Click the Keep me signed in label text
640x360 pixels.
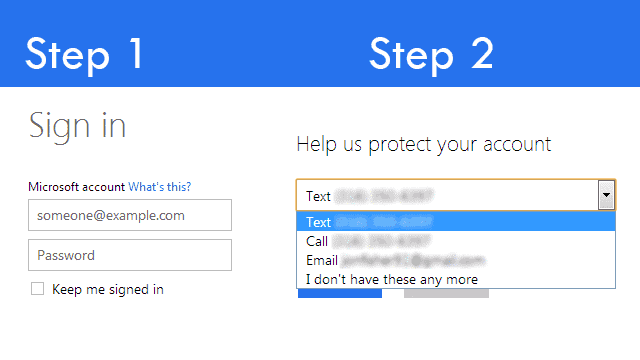coord(108,289)
